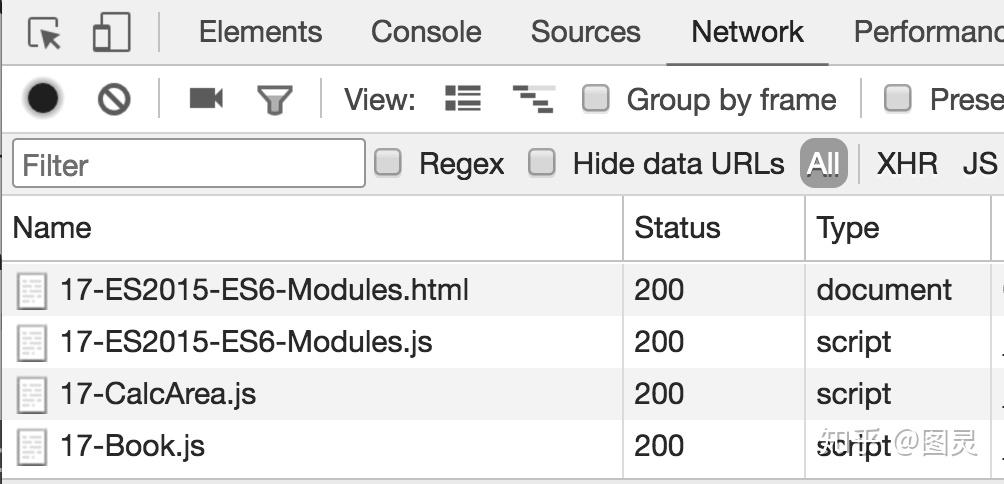
Task: Select the inspect element cursor icon
Action: pos(44,34)
